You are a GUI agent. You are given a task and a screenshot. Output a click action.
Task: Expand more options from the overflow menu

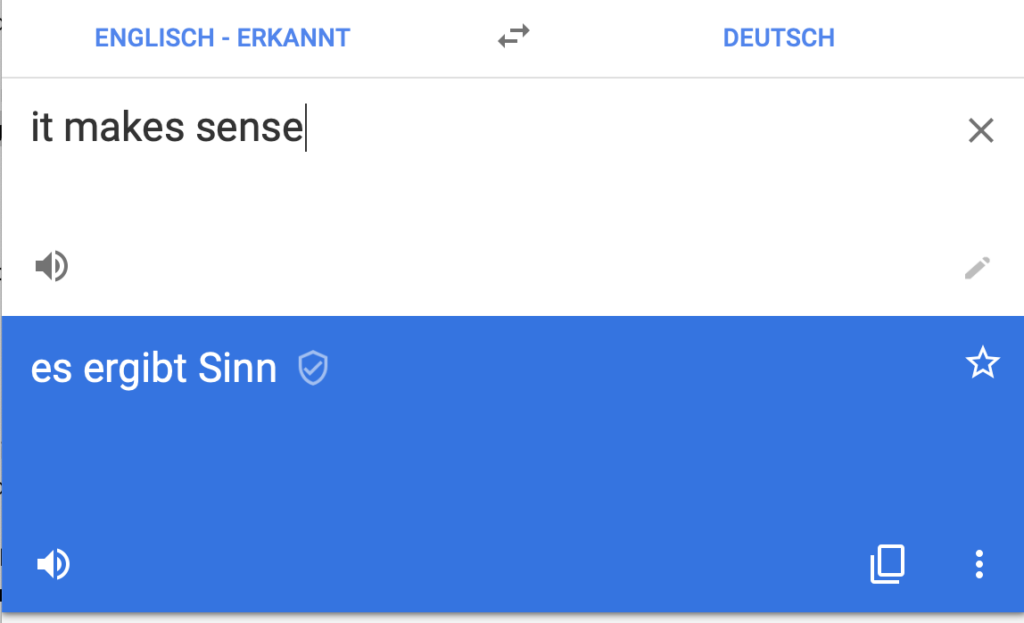(x=978, y=564)
